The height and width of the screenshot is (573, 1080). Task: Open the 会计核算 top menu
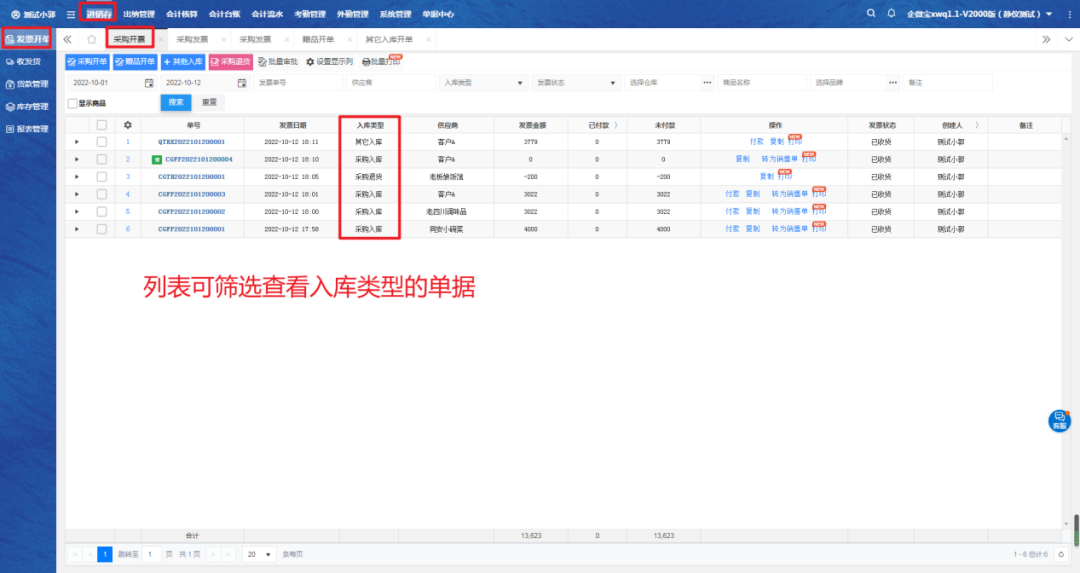click(x=181, y=14)
